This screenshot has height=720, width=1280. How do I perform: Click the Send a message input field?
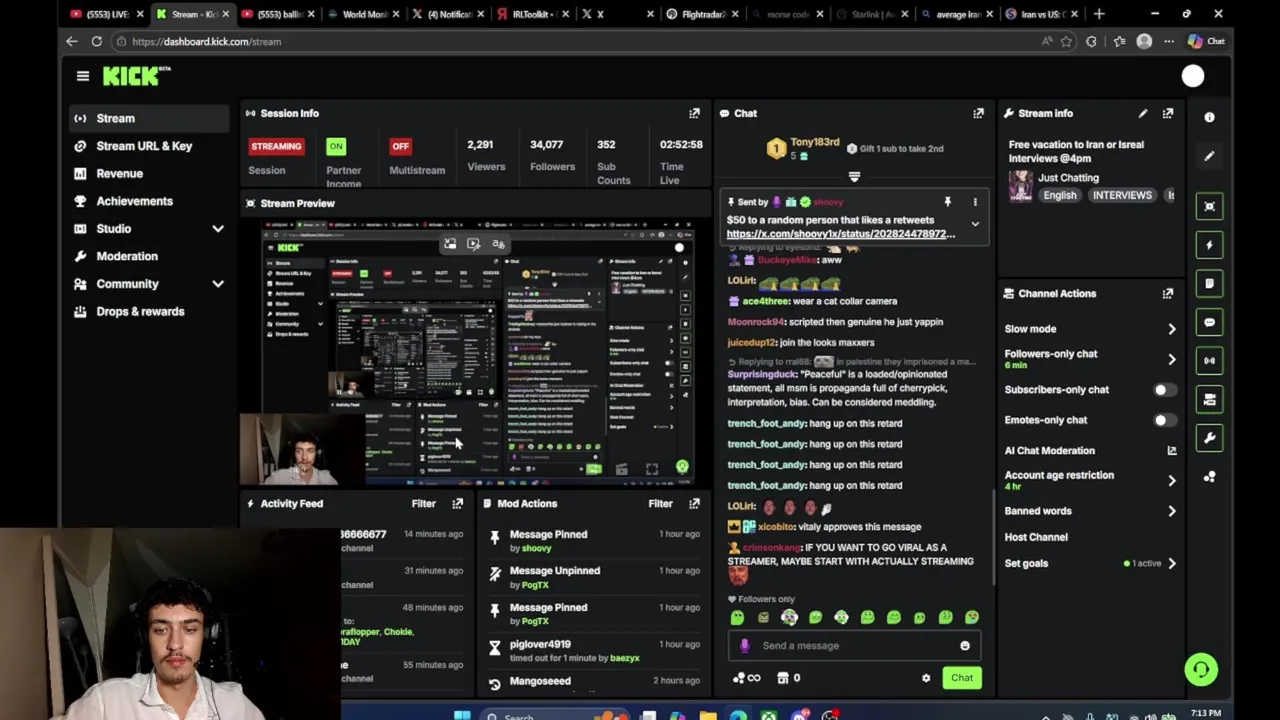tap(854, 646)
